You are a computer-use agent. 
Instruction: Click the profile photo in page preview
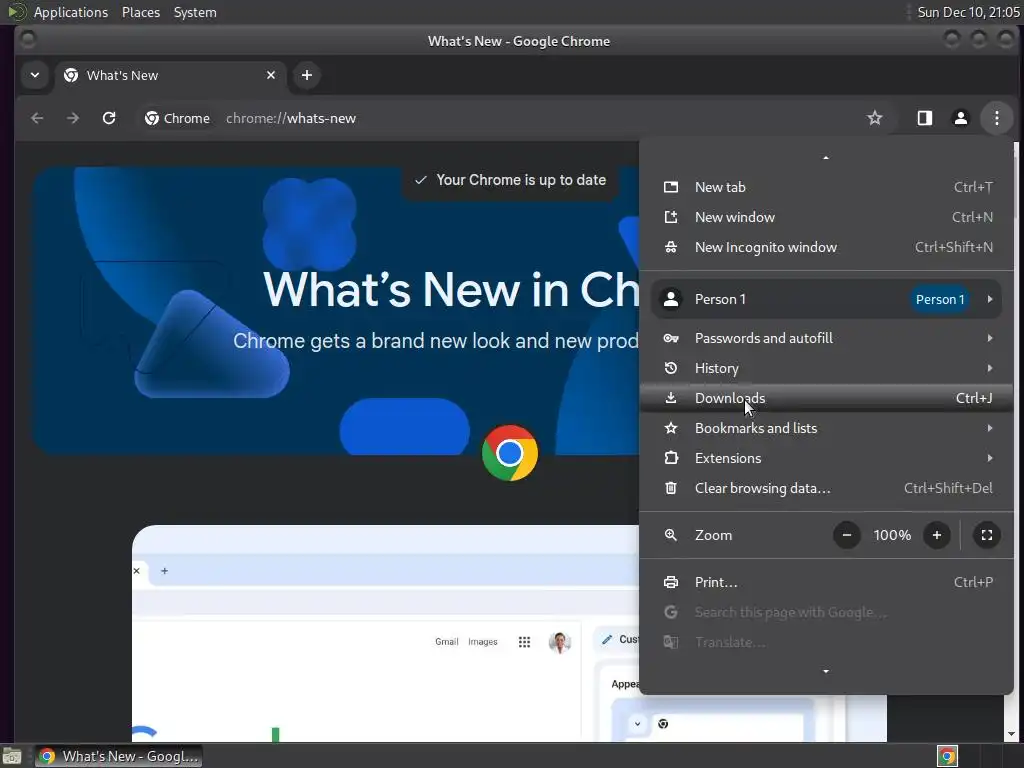pos(560,642)
